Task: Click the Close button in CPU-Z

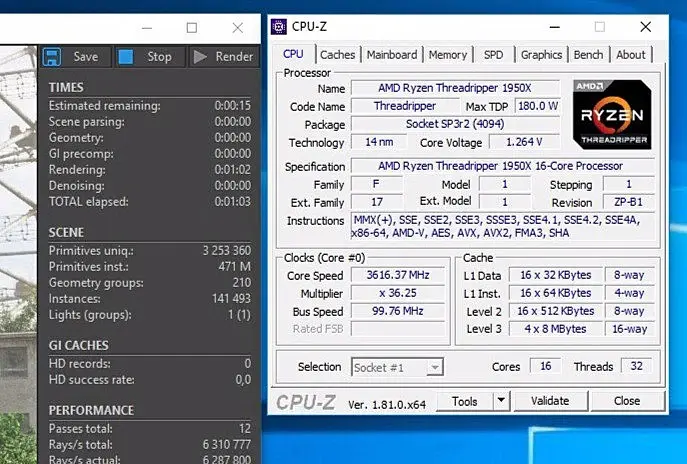Action: click(x=627, y=401)
